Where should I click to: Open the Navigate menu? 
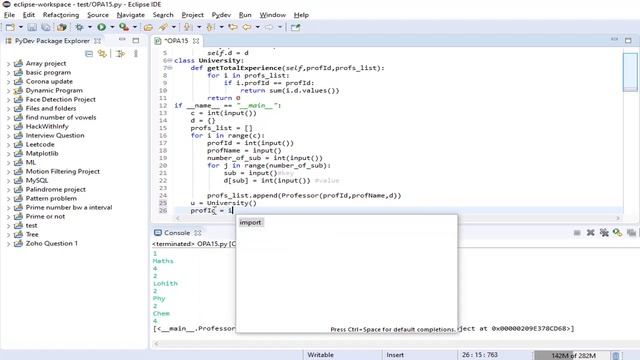pos(131,15)
